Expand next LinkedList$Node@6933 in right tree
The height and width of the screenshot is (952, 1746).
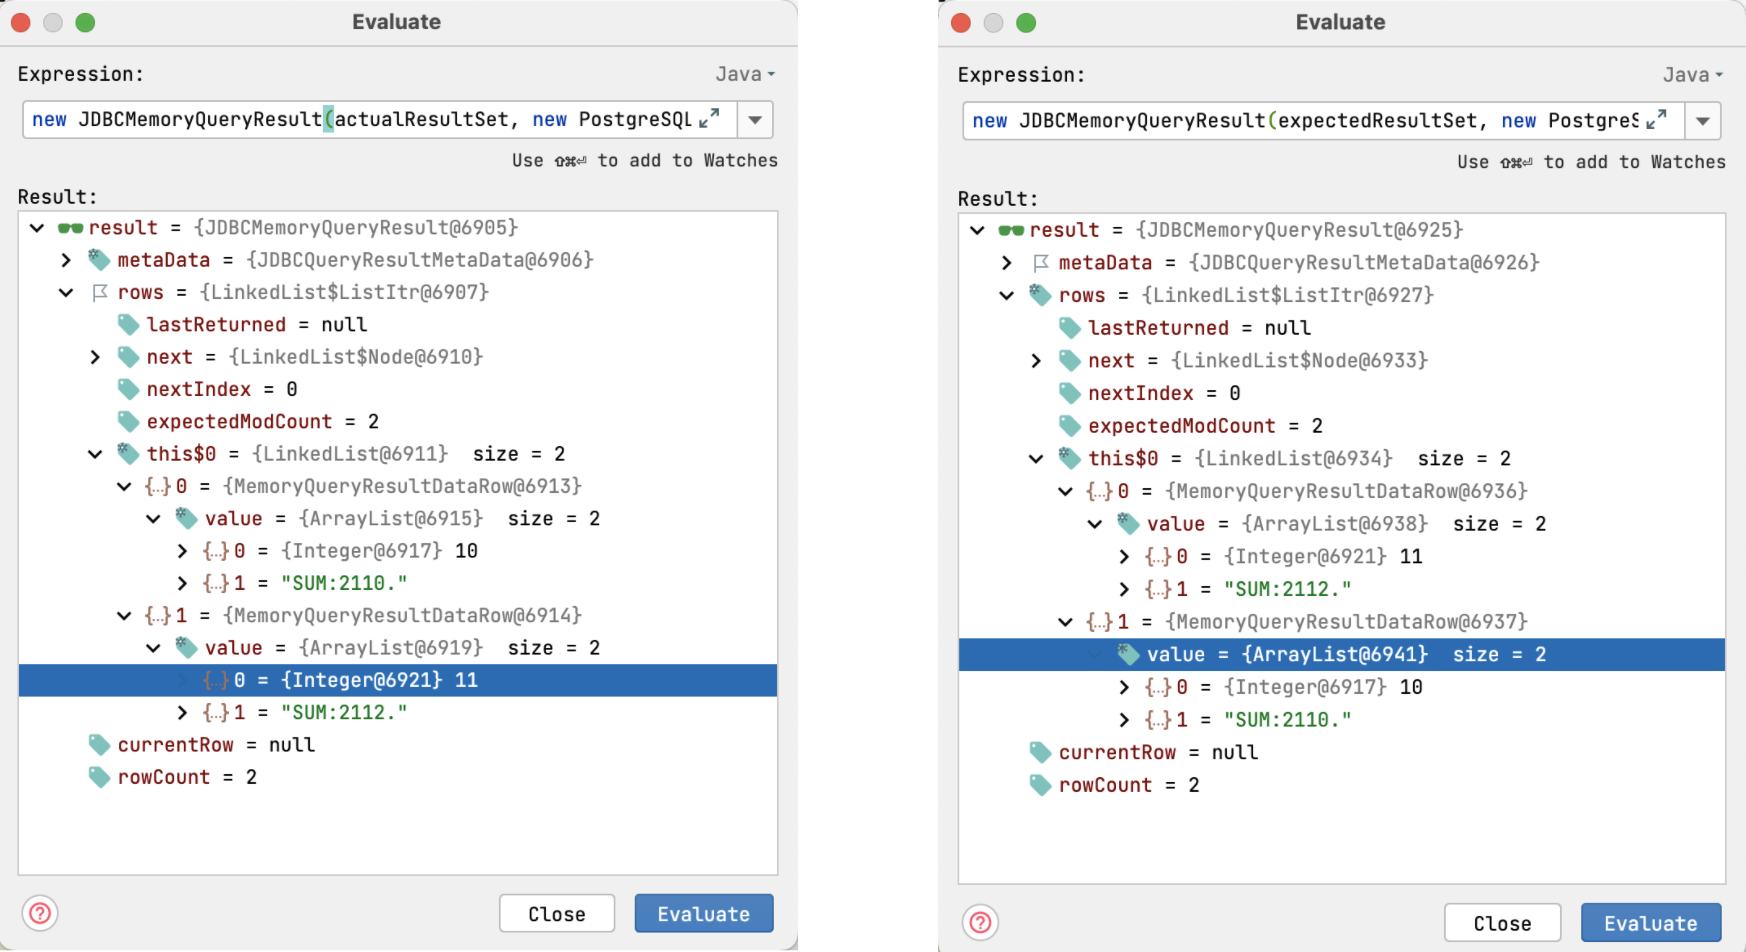[x=1036, y=361]
